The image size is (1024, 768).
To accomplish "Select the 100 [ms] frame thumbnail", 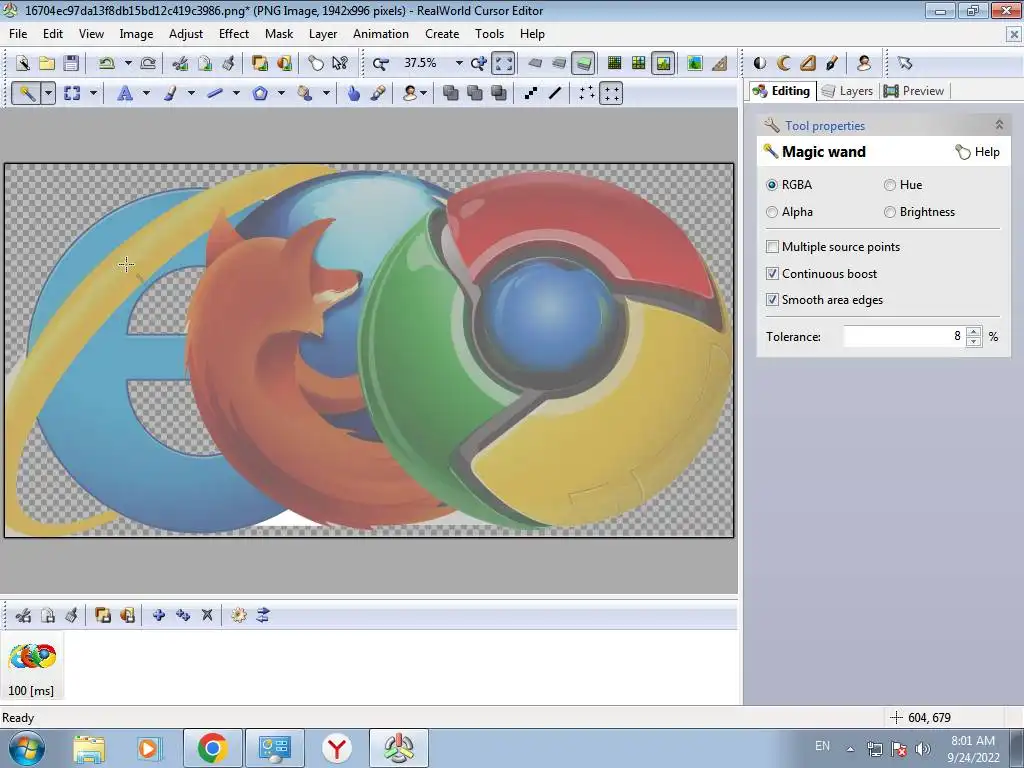I will coord(32,666).
